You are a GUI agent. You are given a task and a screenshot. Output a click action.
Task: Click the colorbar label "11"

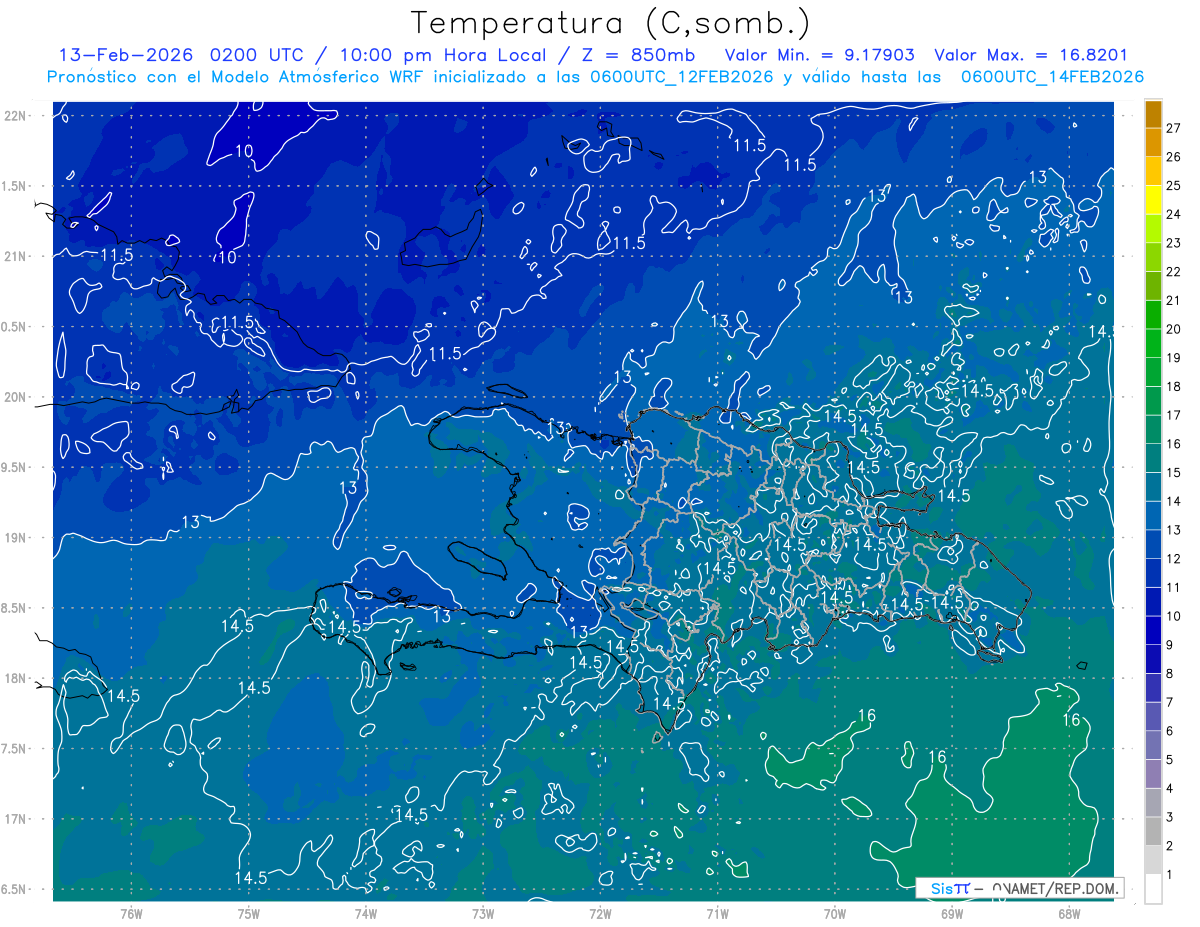click(x=1173, y=587)
